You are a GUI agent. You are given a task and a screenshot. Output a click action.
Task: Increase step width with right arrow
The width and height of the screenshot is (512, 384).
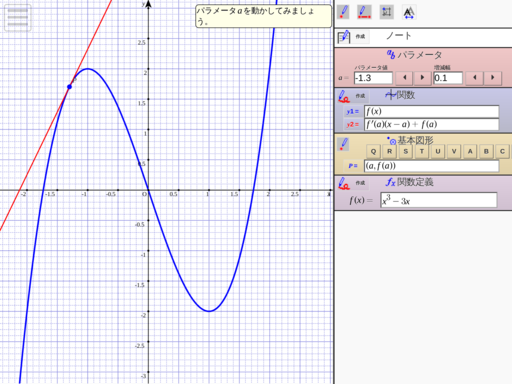pyautogui.click(x=493, y=78)
